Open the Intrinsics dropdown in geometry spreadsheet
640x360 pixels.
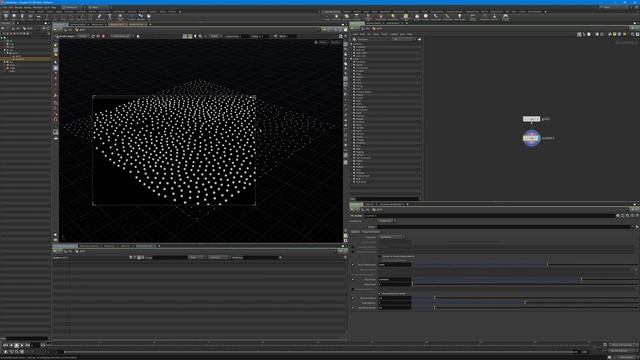click(x=218, y=258)
